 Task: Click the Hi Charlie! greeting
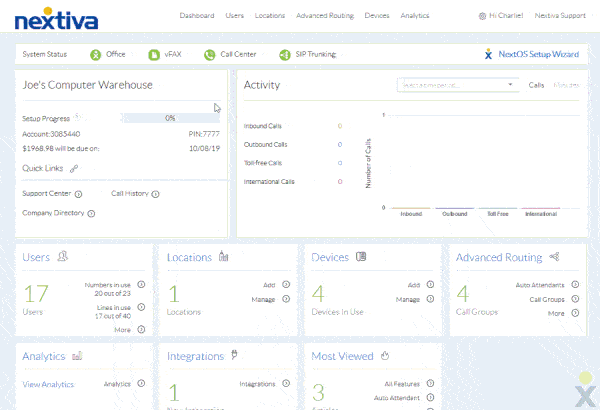(x=506, y=16)
